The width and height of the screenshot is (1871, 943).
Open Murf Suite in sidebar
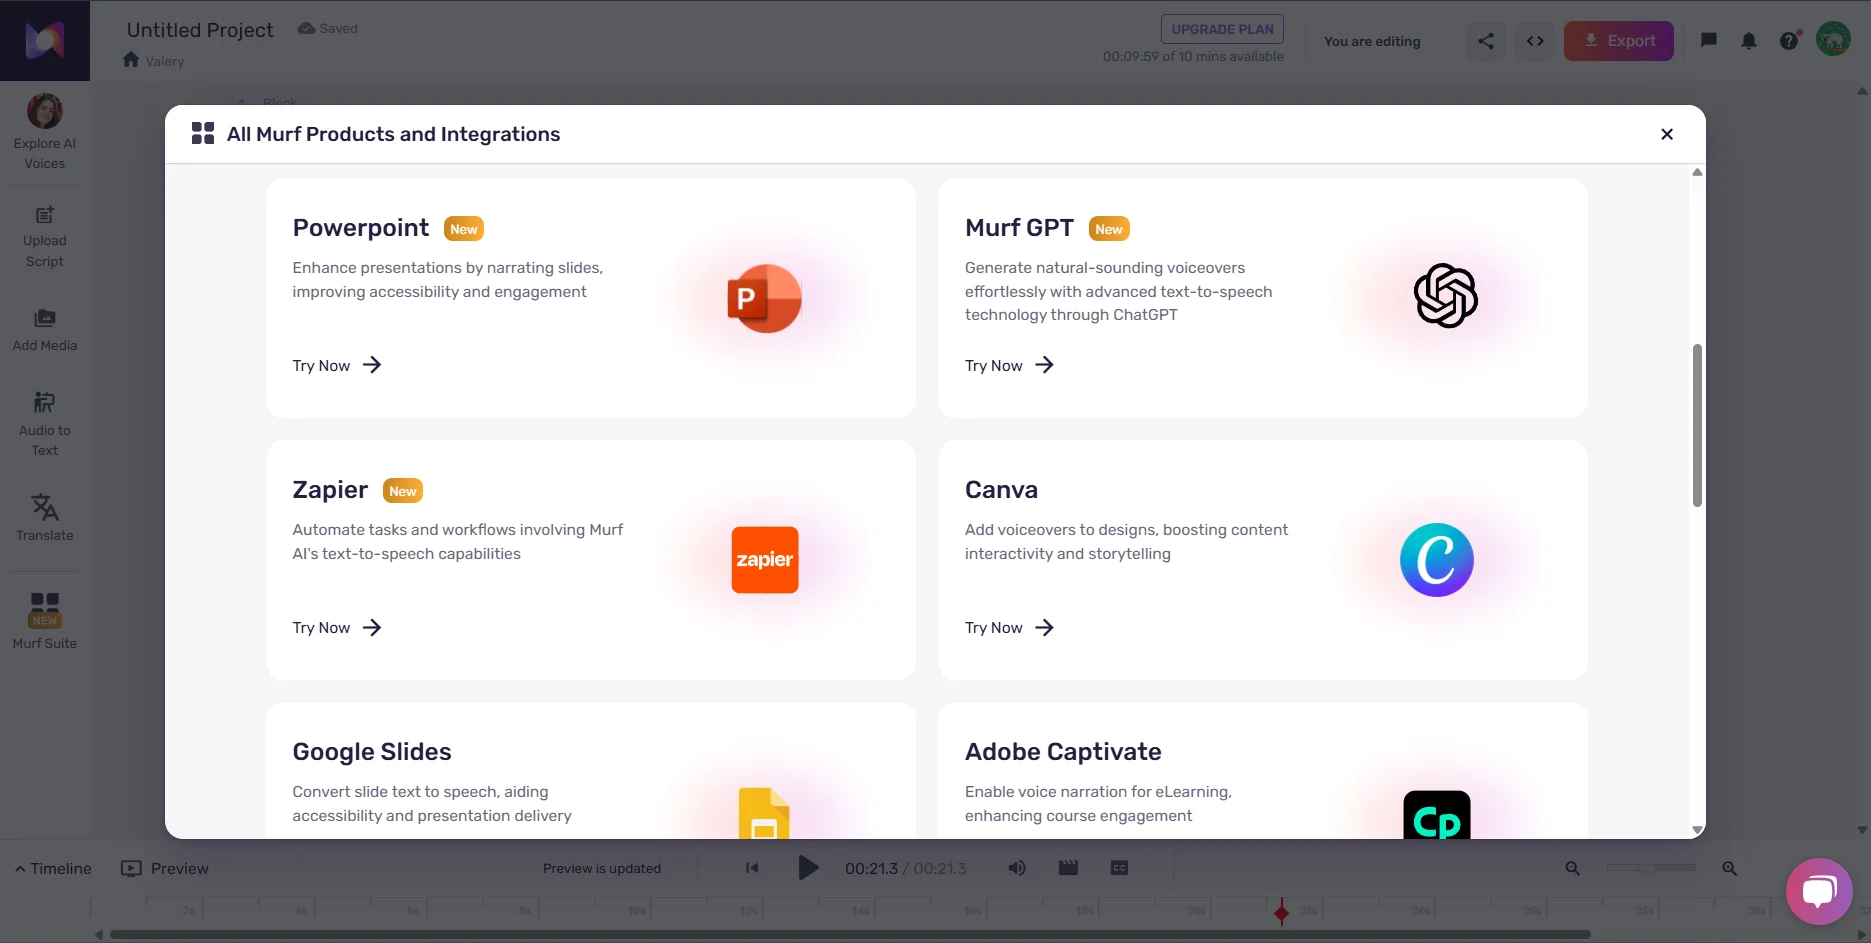click(45, 620)
